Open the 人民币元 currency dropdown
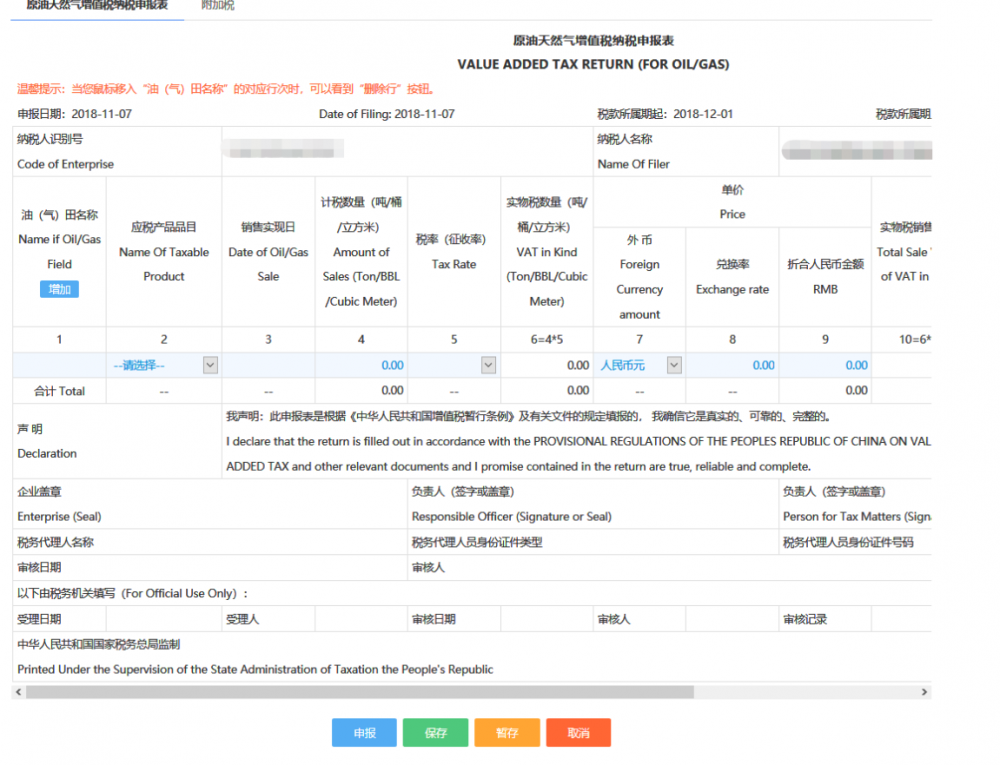 click(x=640, y=366)
